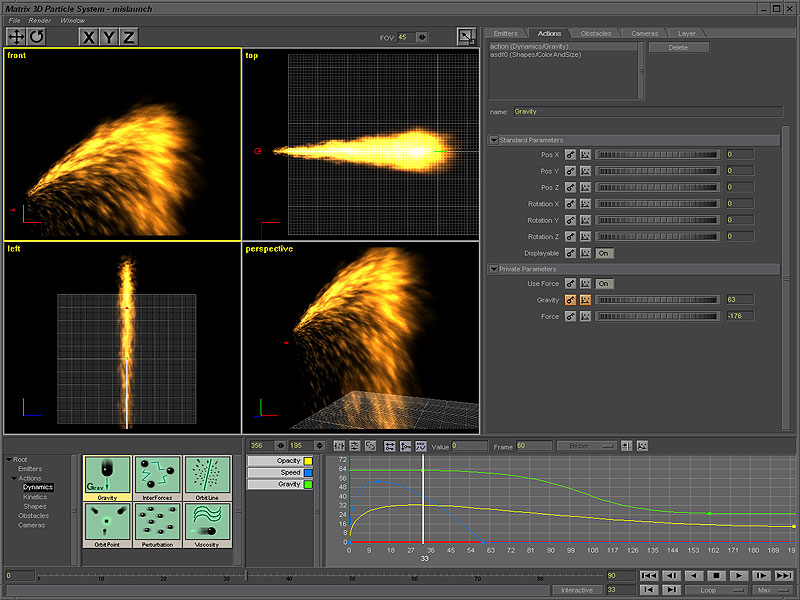
Task: Toggle the Displayable On button
Action: (x=603, y=253)
